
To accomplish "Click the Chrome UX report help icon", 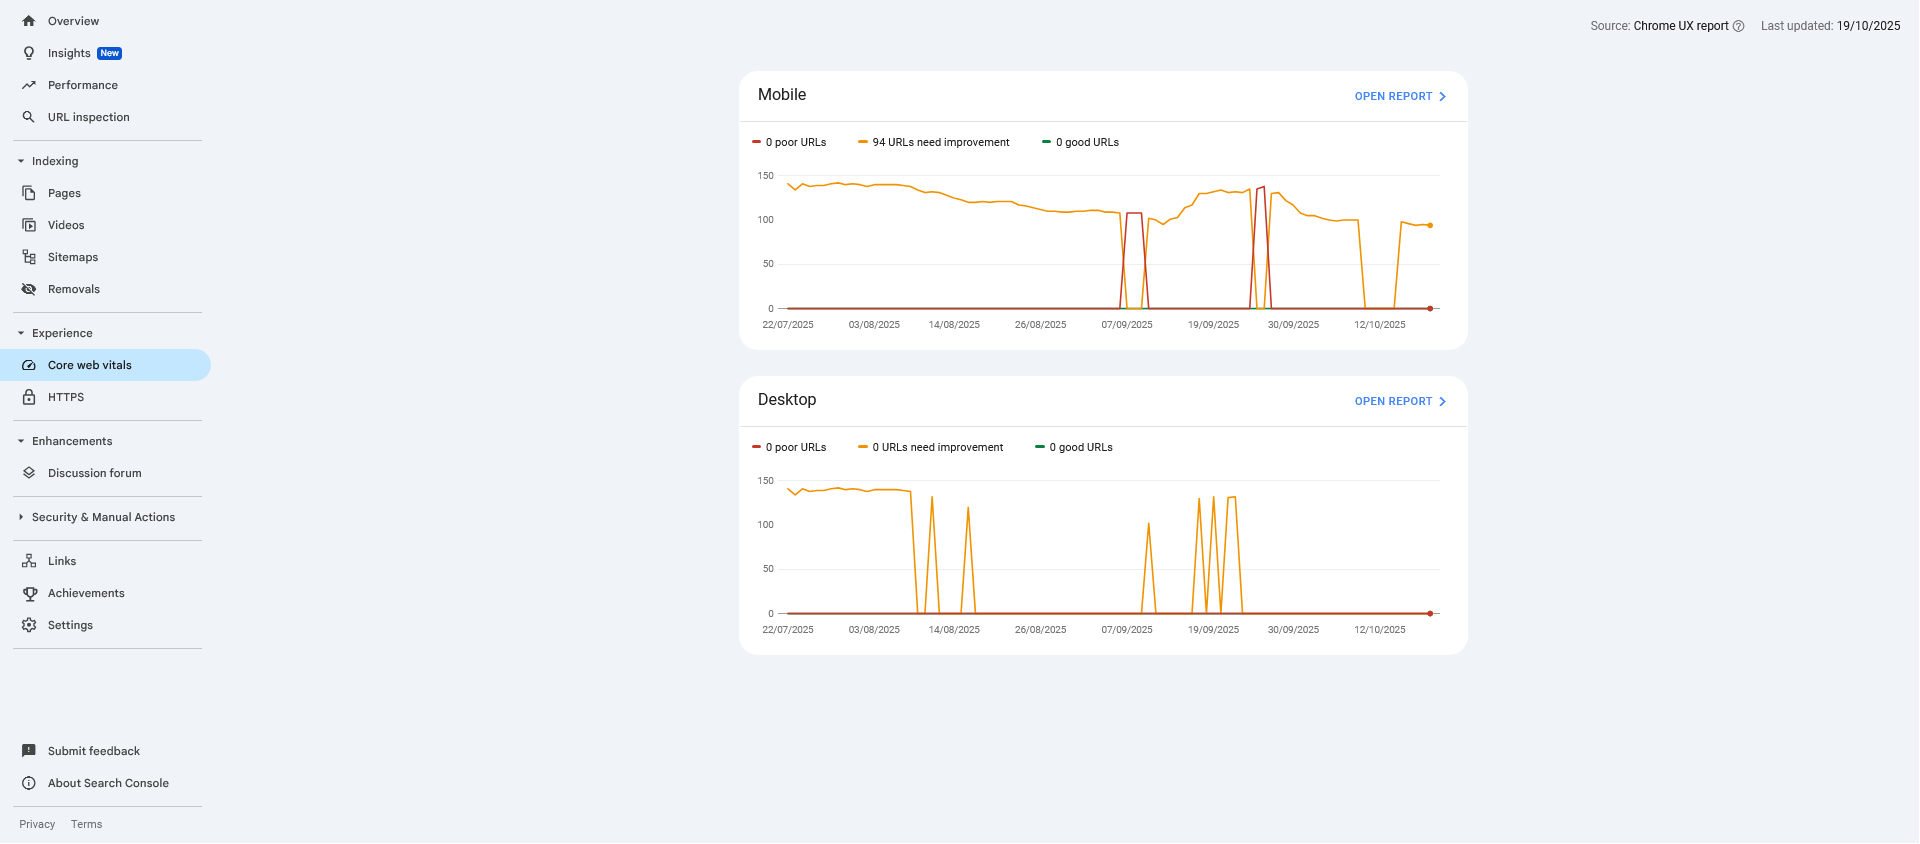I will (x=1738, y=26).
